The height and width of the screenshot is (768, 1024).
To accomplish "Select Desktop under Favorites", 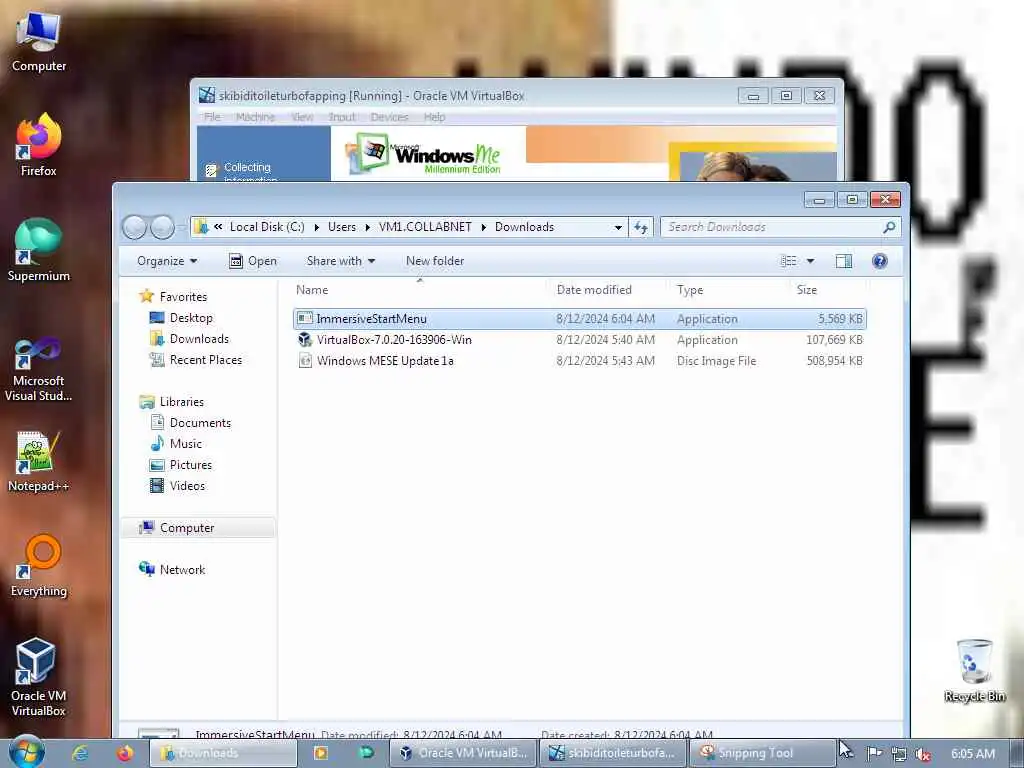I will pyautogui.click(x=182, y=318).
